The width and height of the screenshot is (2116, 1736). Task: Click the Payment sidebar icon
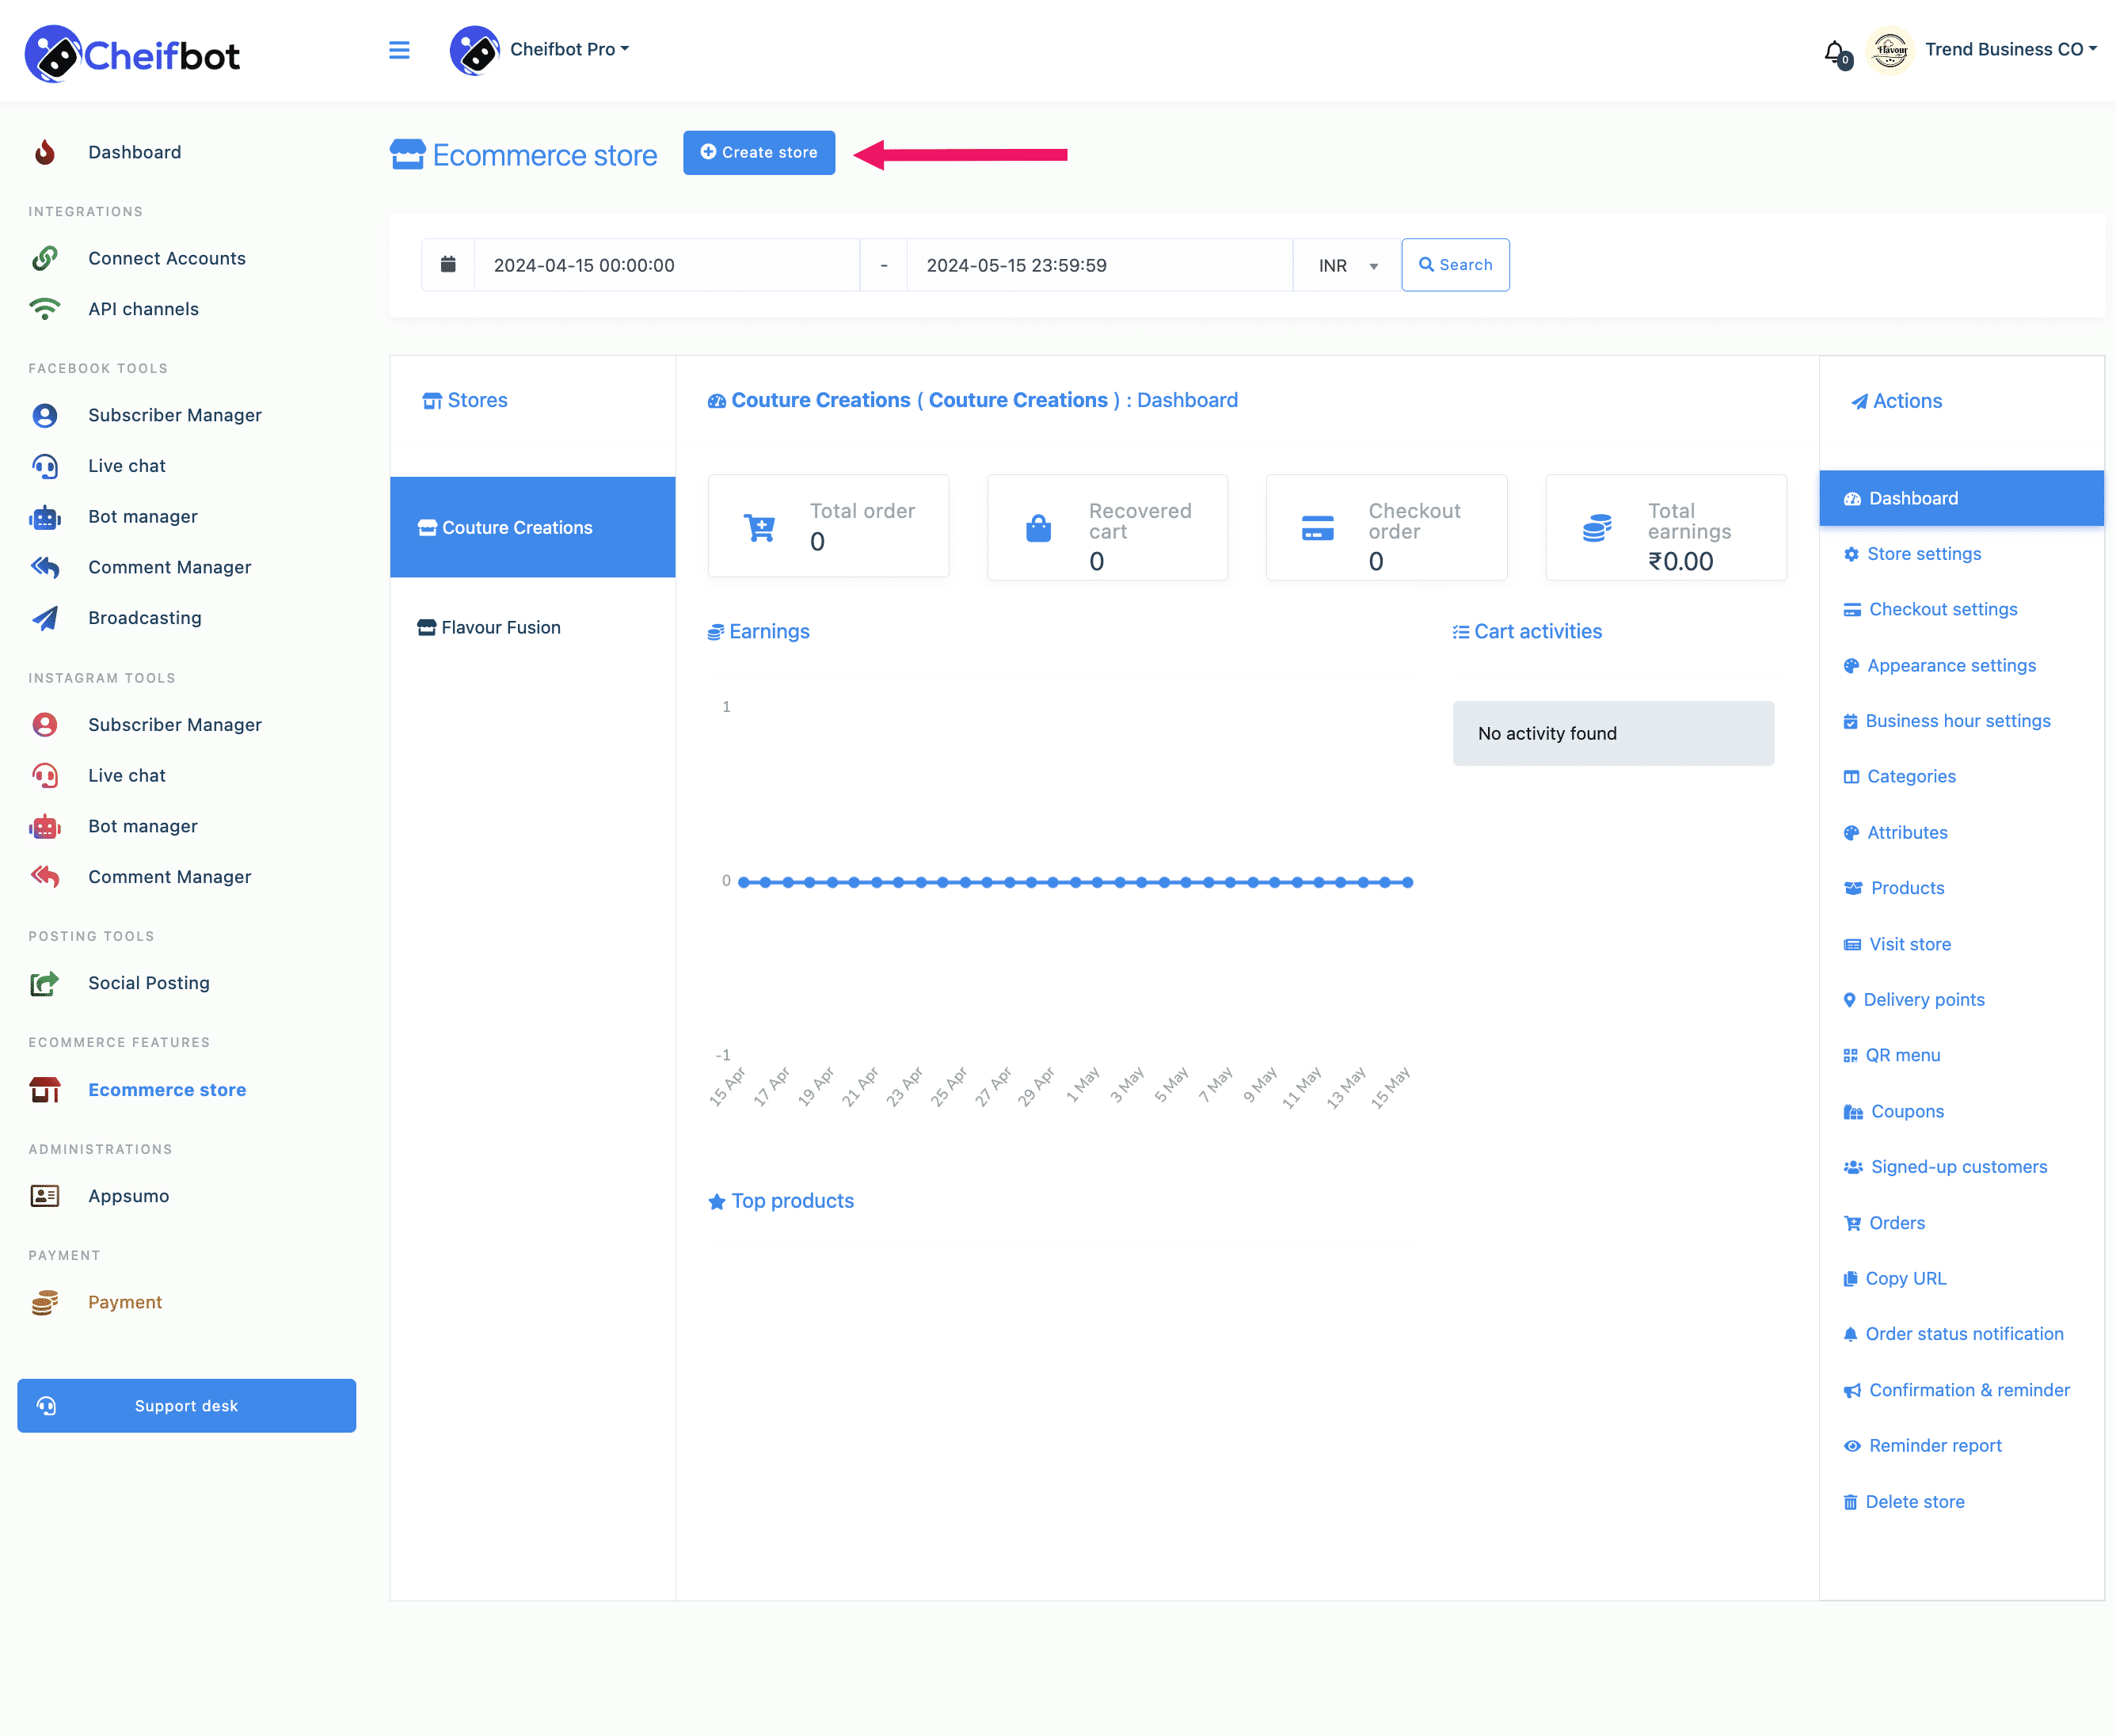pos(48,1302)
